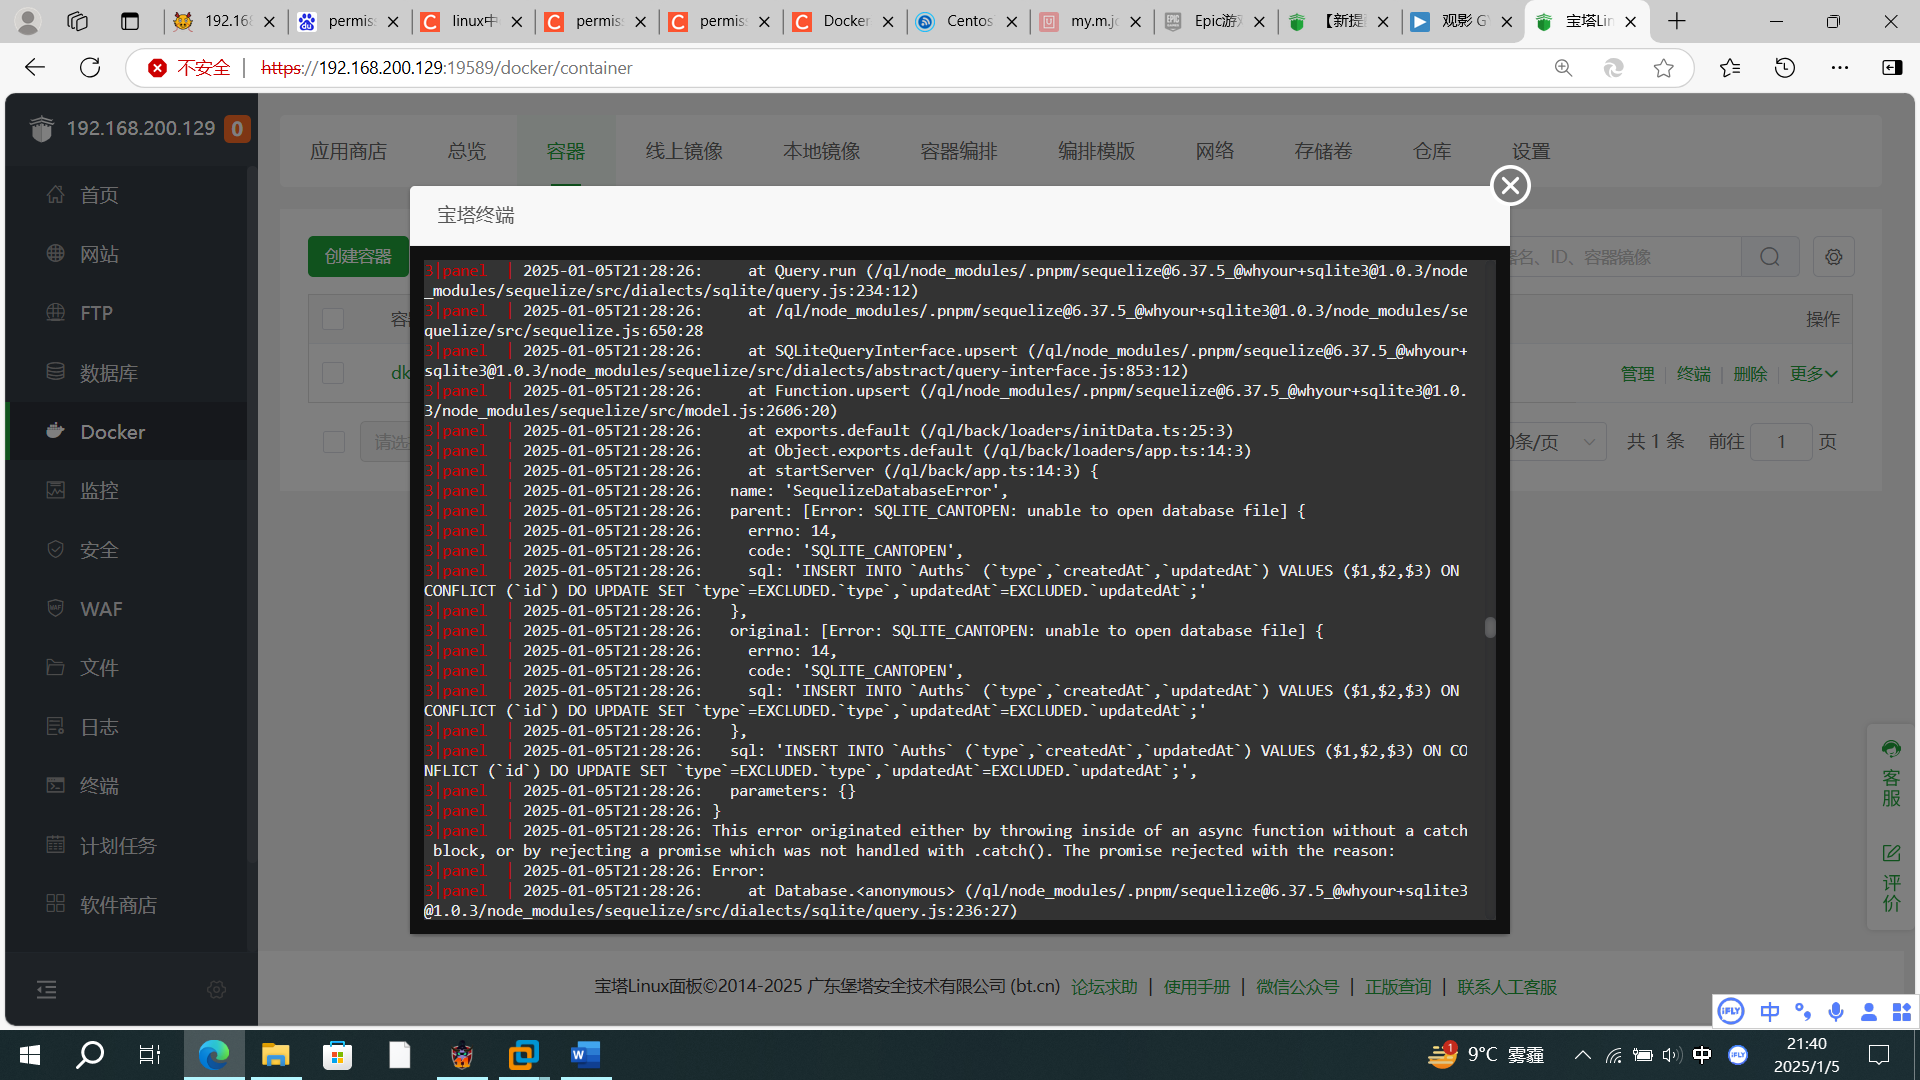Tick the checkbox of the dk container row
This screenshot has width=1920, height=1080.
333,373
